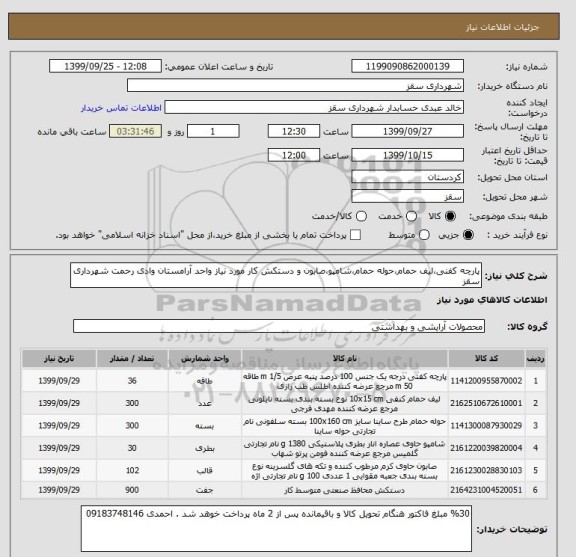This screenshot has height=557, width=576.
Task: Click product code 114130008793029
Action: point(486,426)
